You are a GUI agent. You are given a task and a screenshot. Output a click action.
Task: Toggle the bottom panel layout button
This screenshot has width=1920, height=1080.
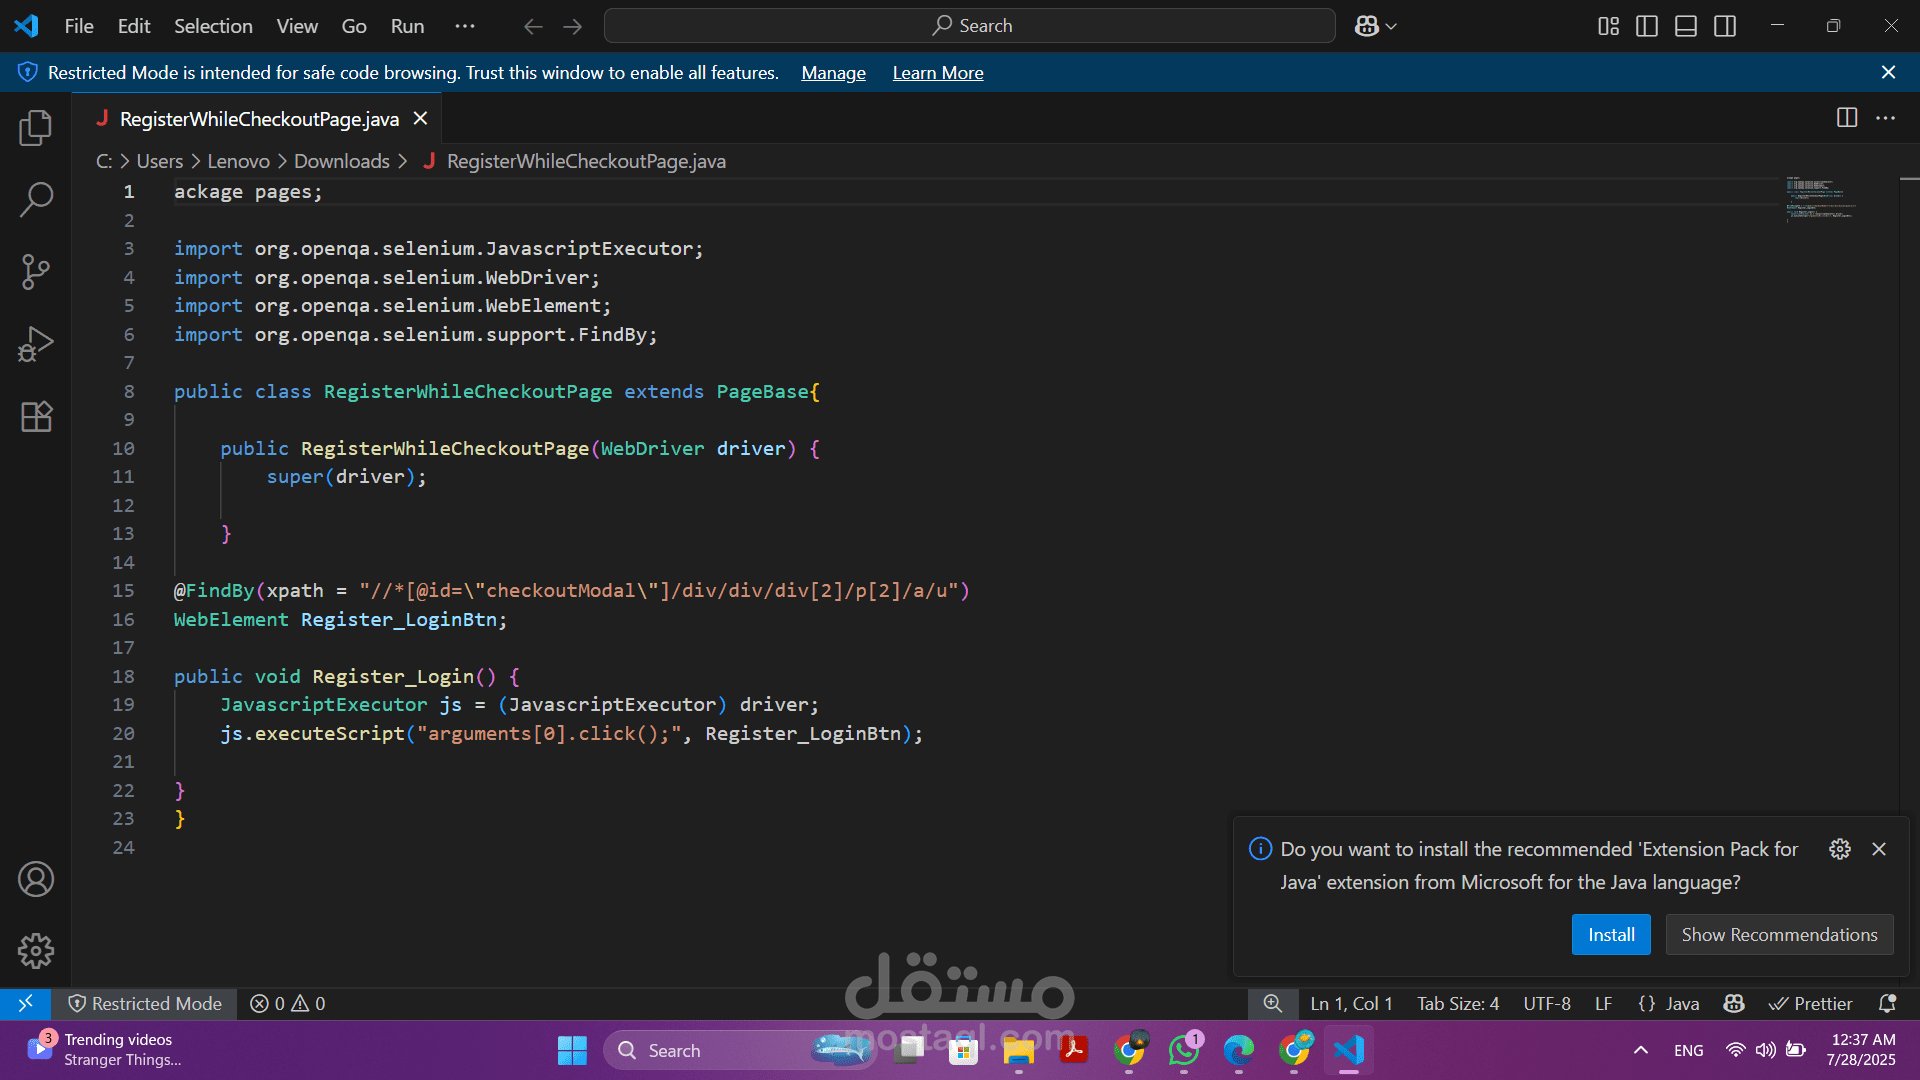tap(1686, 26)
